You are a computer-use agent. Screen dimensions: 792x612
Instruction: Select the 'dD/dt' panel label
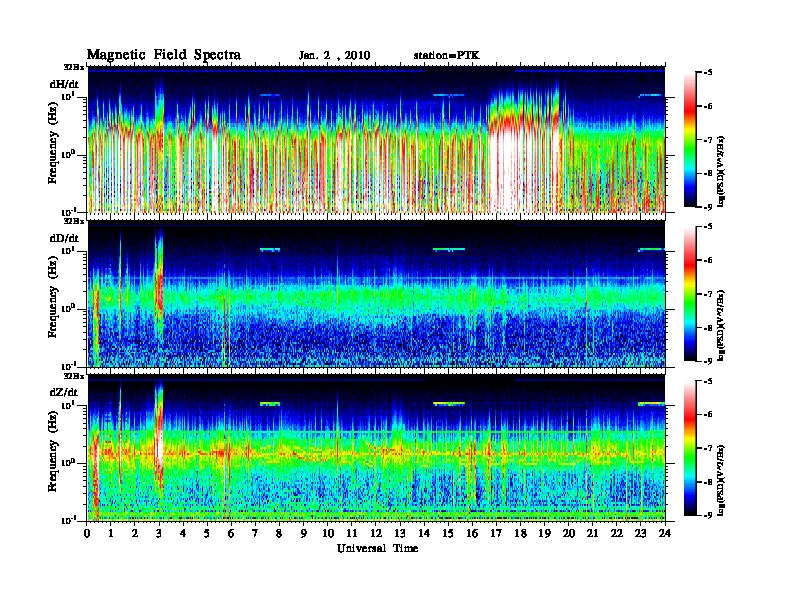[64, 238]
